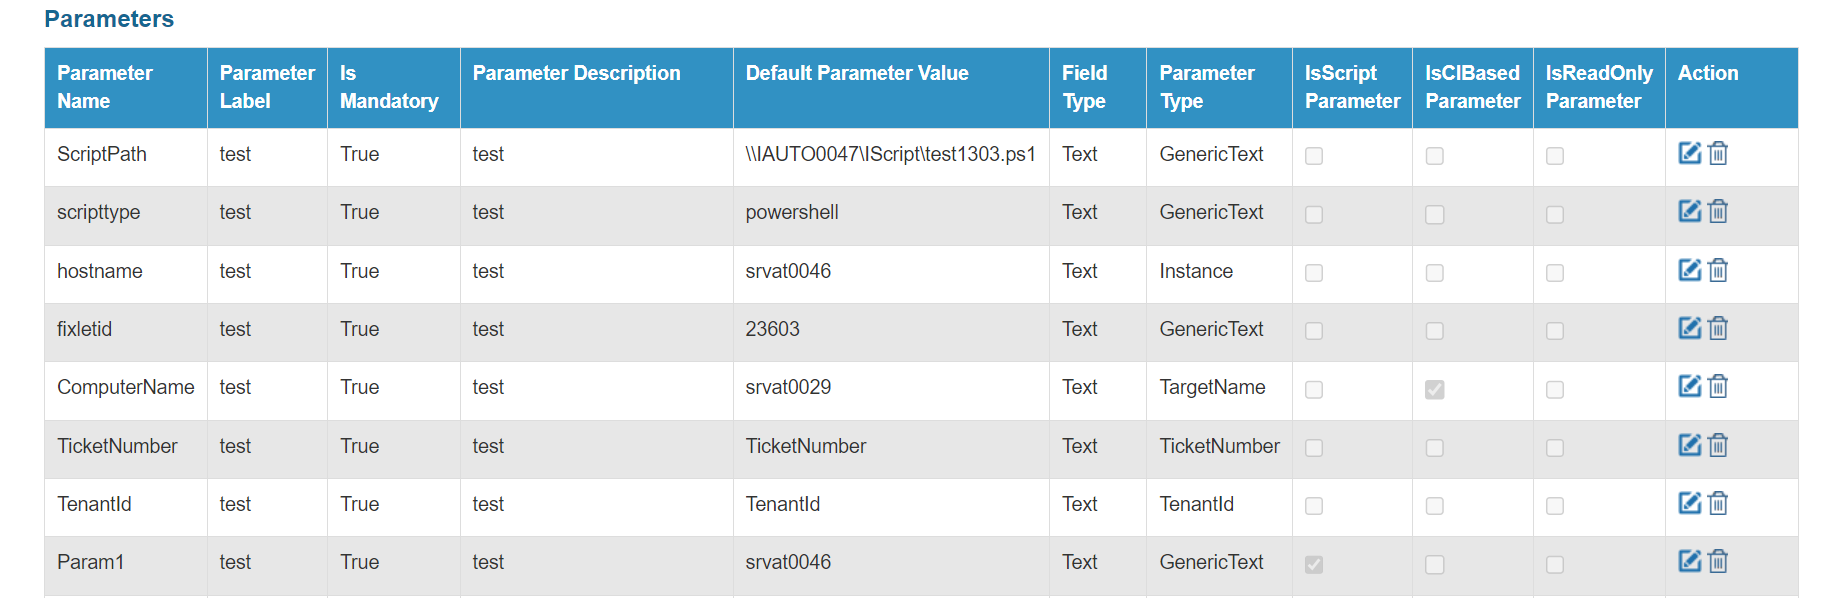Edit the scripttype parameter row

1689,211
